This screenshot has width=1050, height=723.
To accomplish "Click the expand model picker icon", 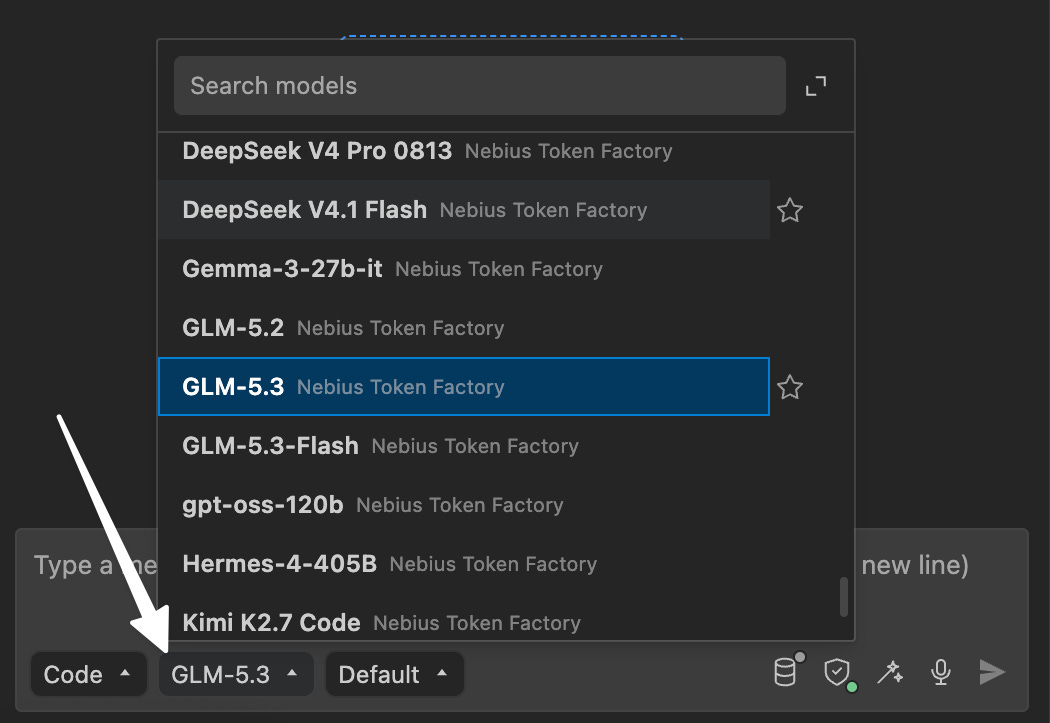I will coord(815,86).
